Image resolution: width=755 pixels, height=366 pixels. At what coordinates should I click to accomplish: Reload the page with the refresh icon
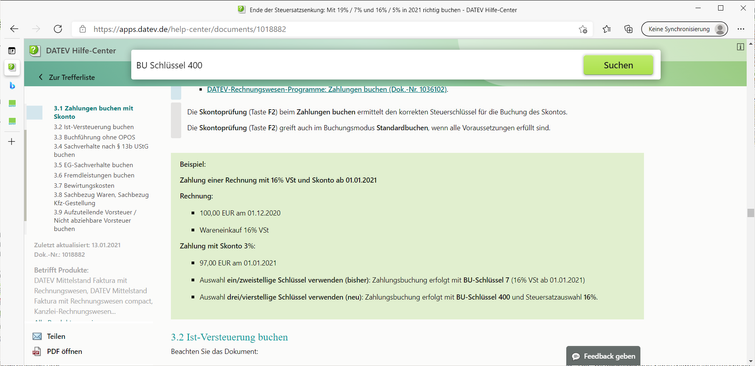58,29
